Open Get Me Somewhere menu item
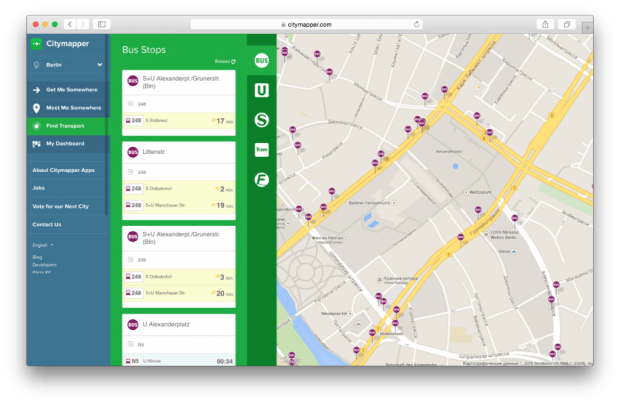620x404 pixels. coord(70,90)
